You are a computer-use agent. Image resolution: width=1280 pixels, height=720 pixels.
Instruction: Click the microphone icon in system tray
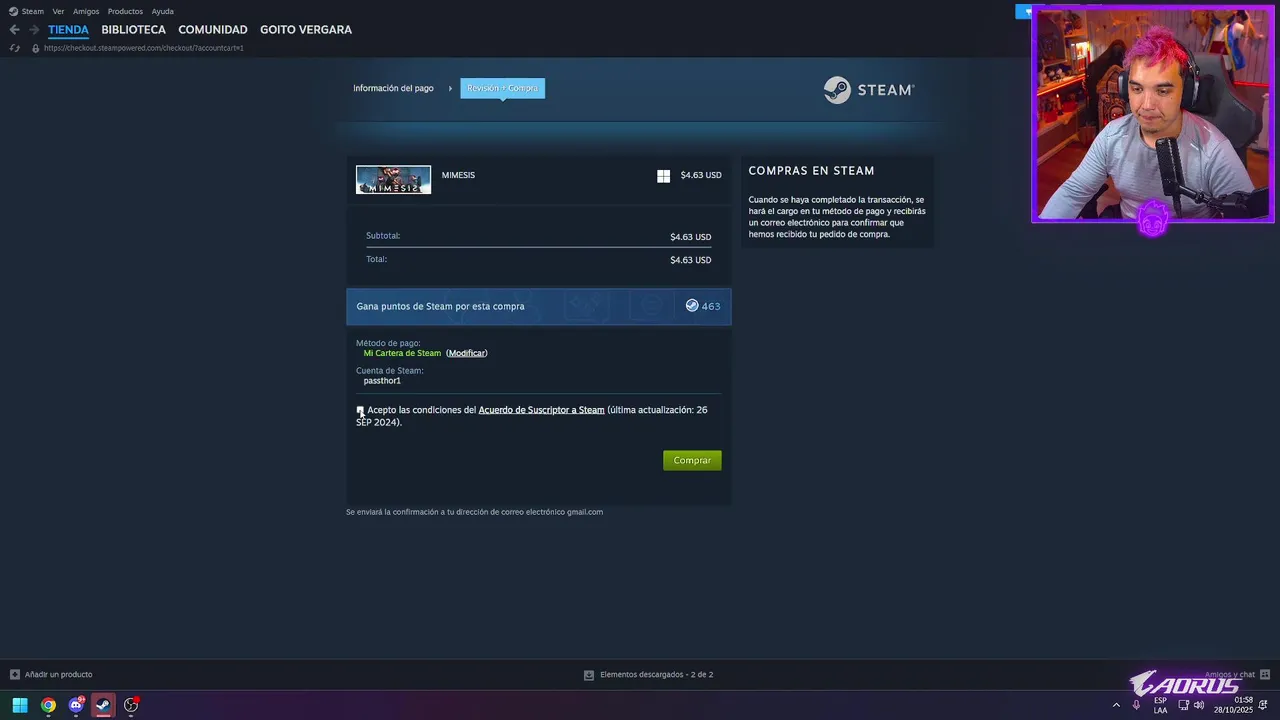point(1136,705)
